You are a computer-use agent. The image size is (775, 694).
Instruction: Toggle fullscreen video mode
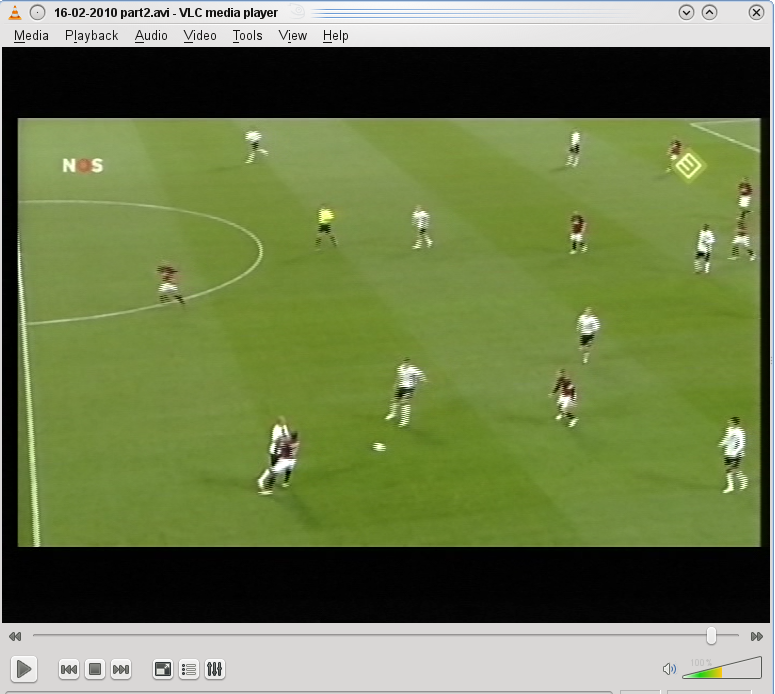pos(162,669)
